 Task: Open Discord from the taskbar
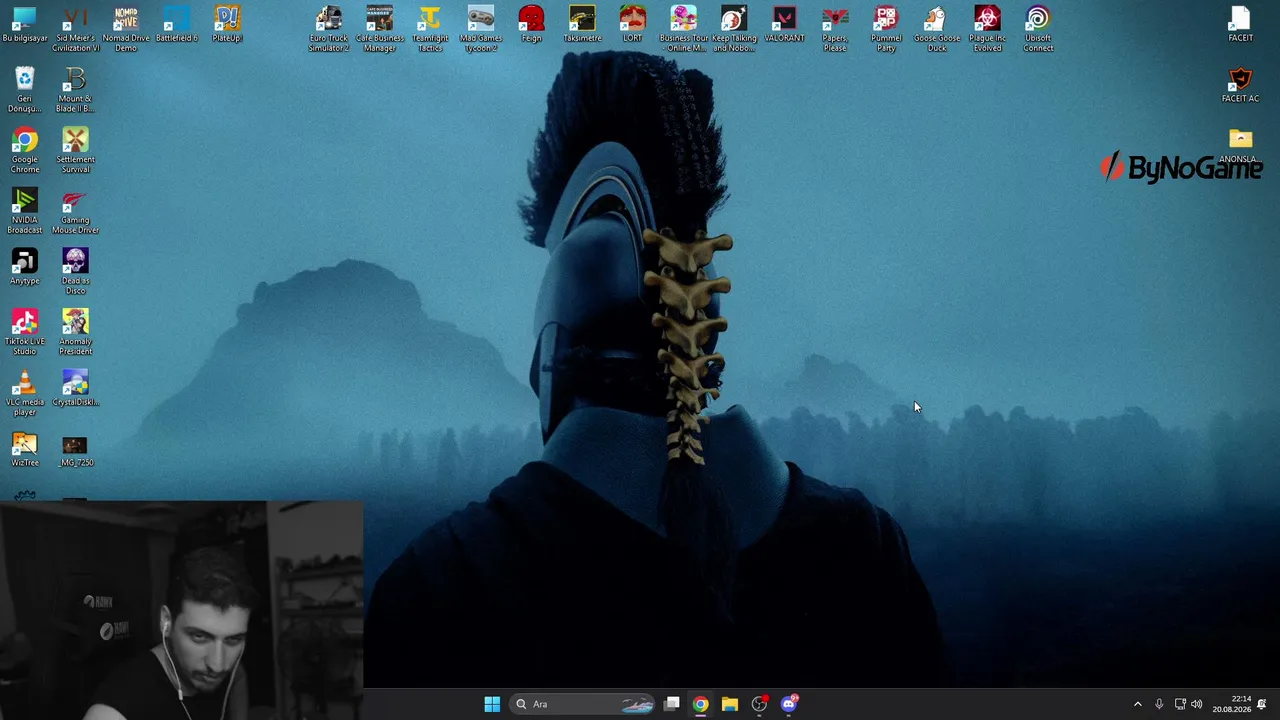pyautogui.click(x=789, y=704)
